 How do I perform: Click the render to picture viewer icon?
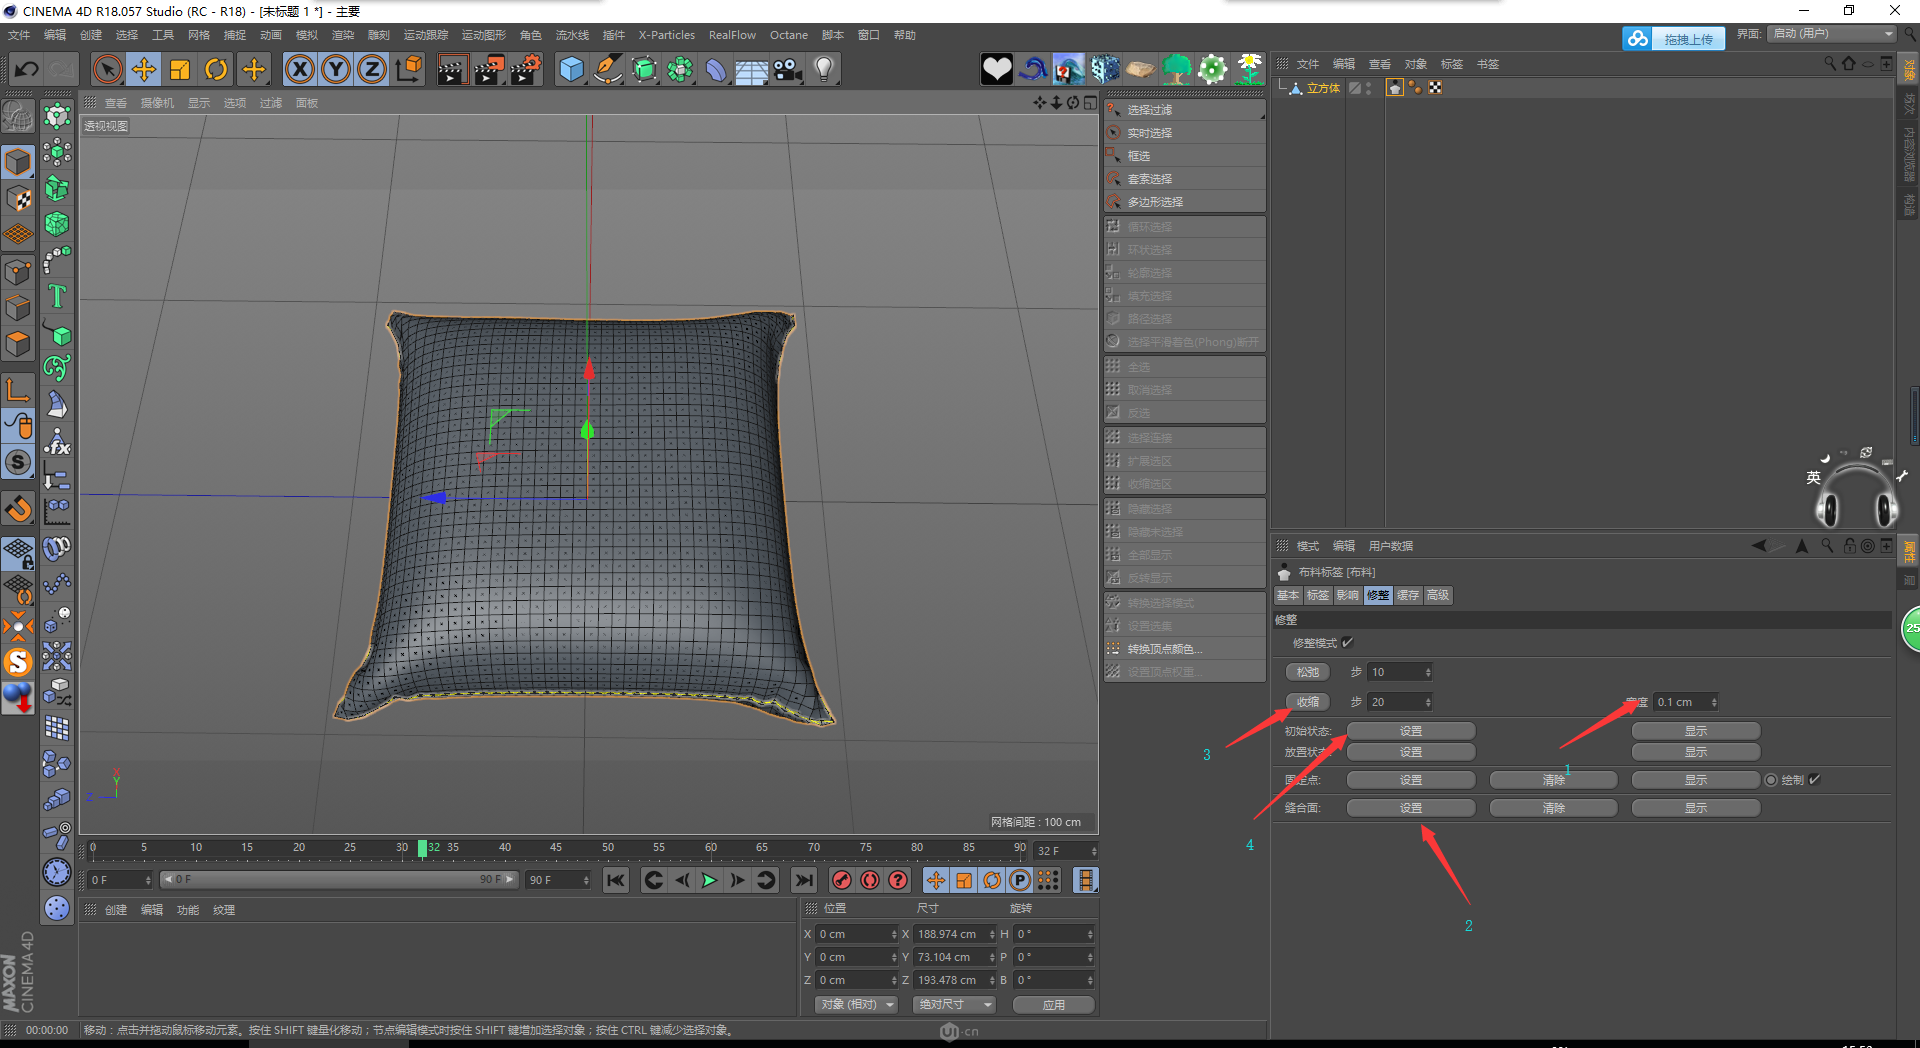click(x=489, y=69)
